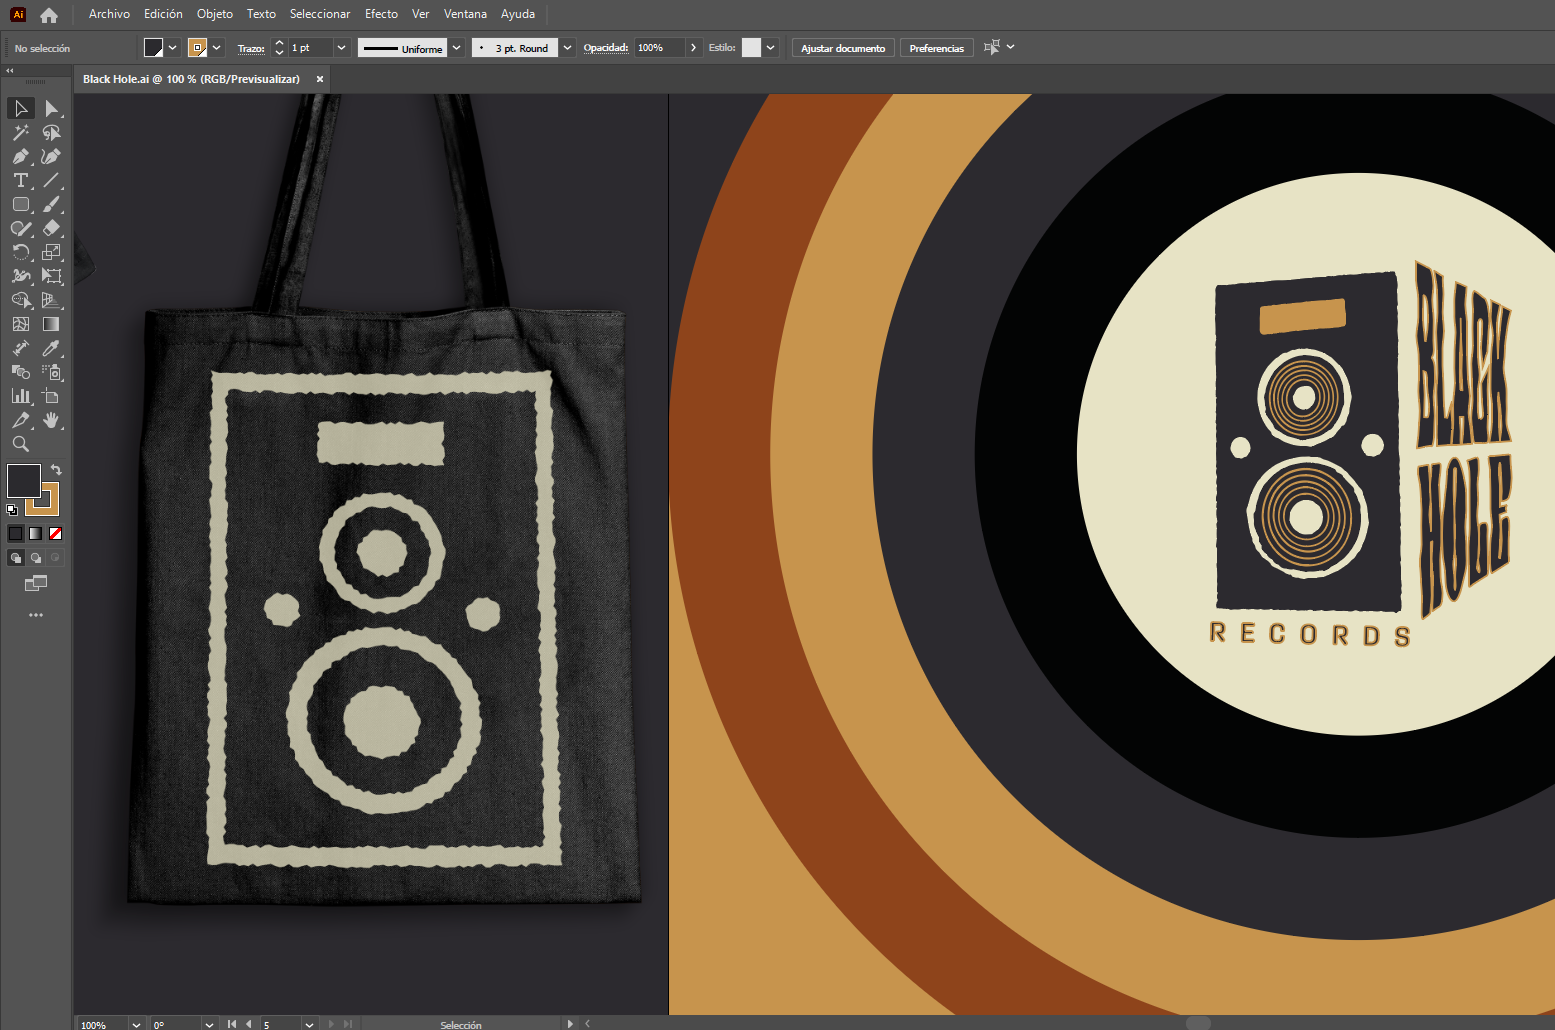Open the 3 pt. Round brush dropdown

(x=568, y=48)
